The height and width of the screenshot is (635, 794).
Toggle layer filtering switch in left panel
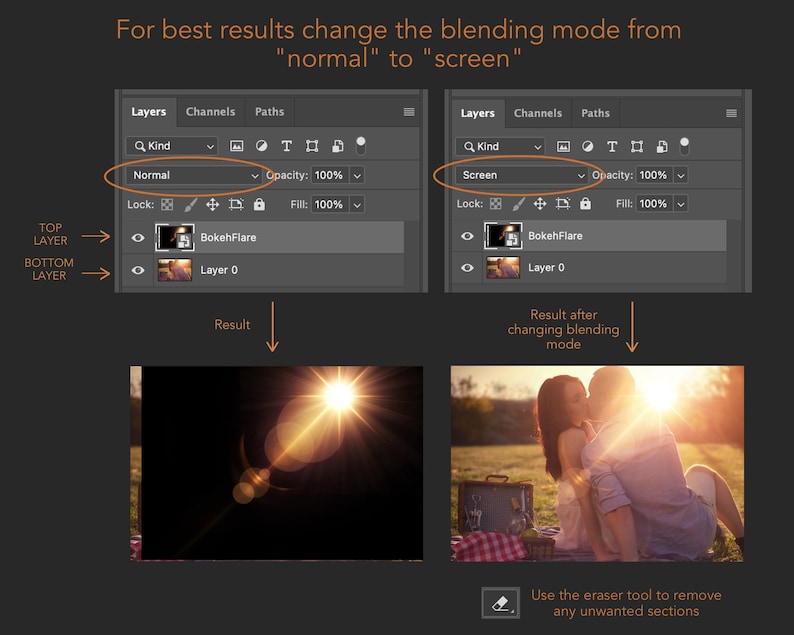pos(361,146)
